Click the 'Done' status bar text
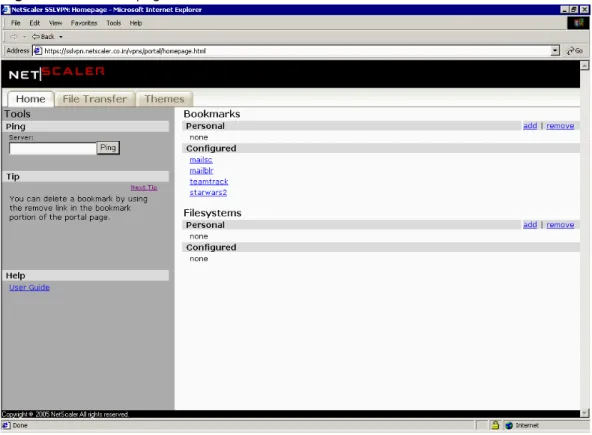Screen dimensions: 592x435 coord(20,426)
